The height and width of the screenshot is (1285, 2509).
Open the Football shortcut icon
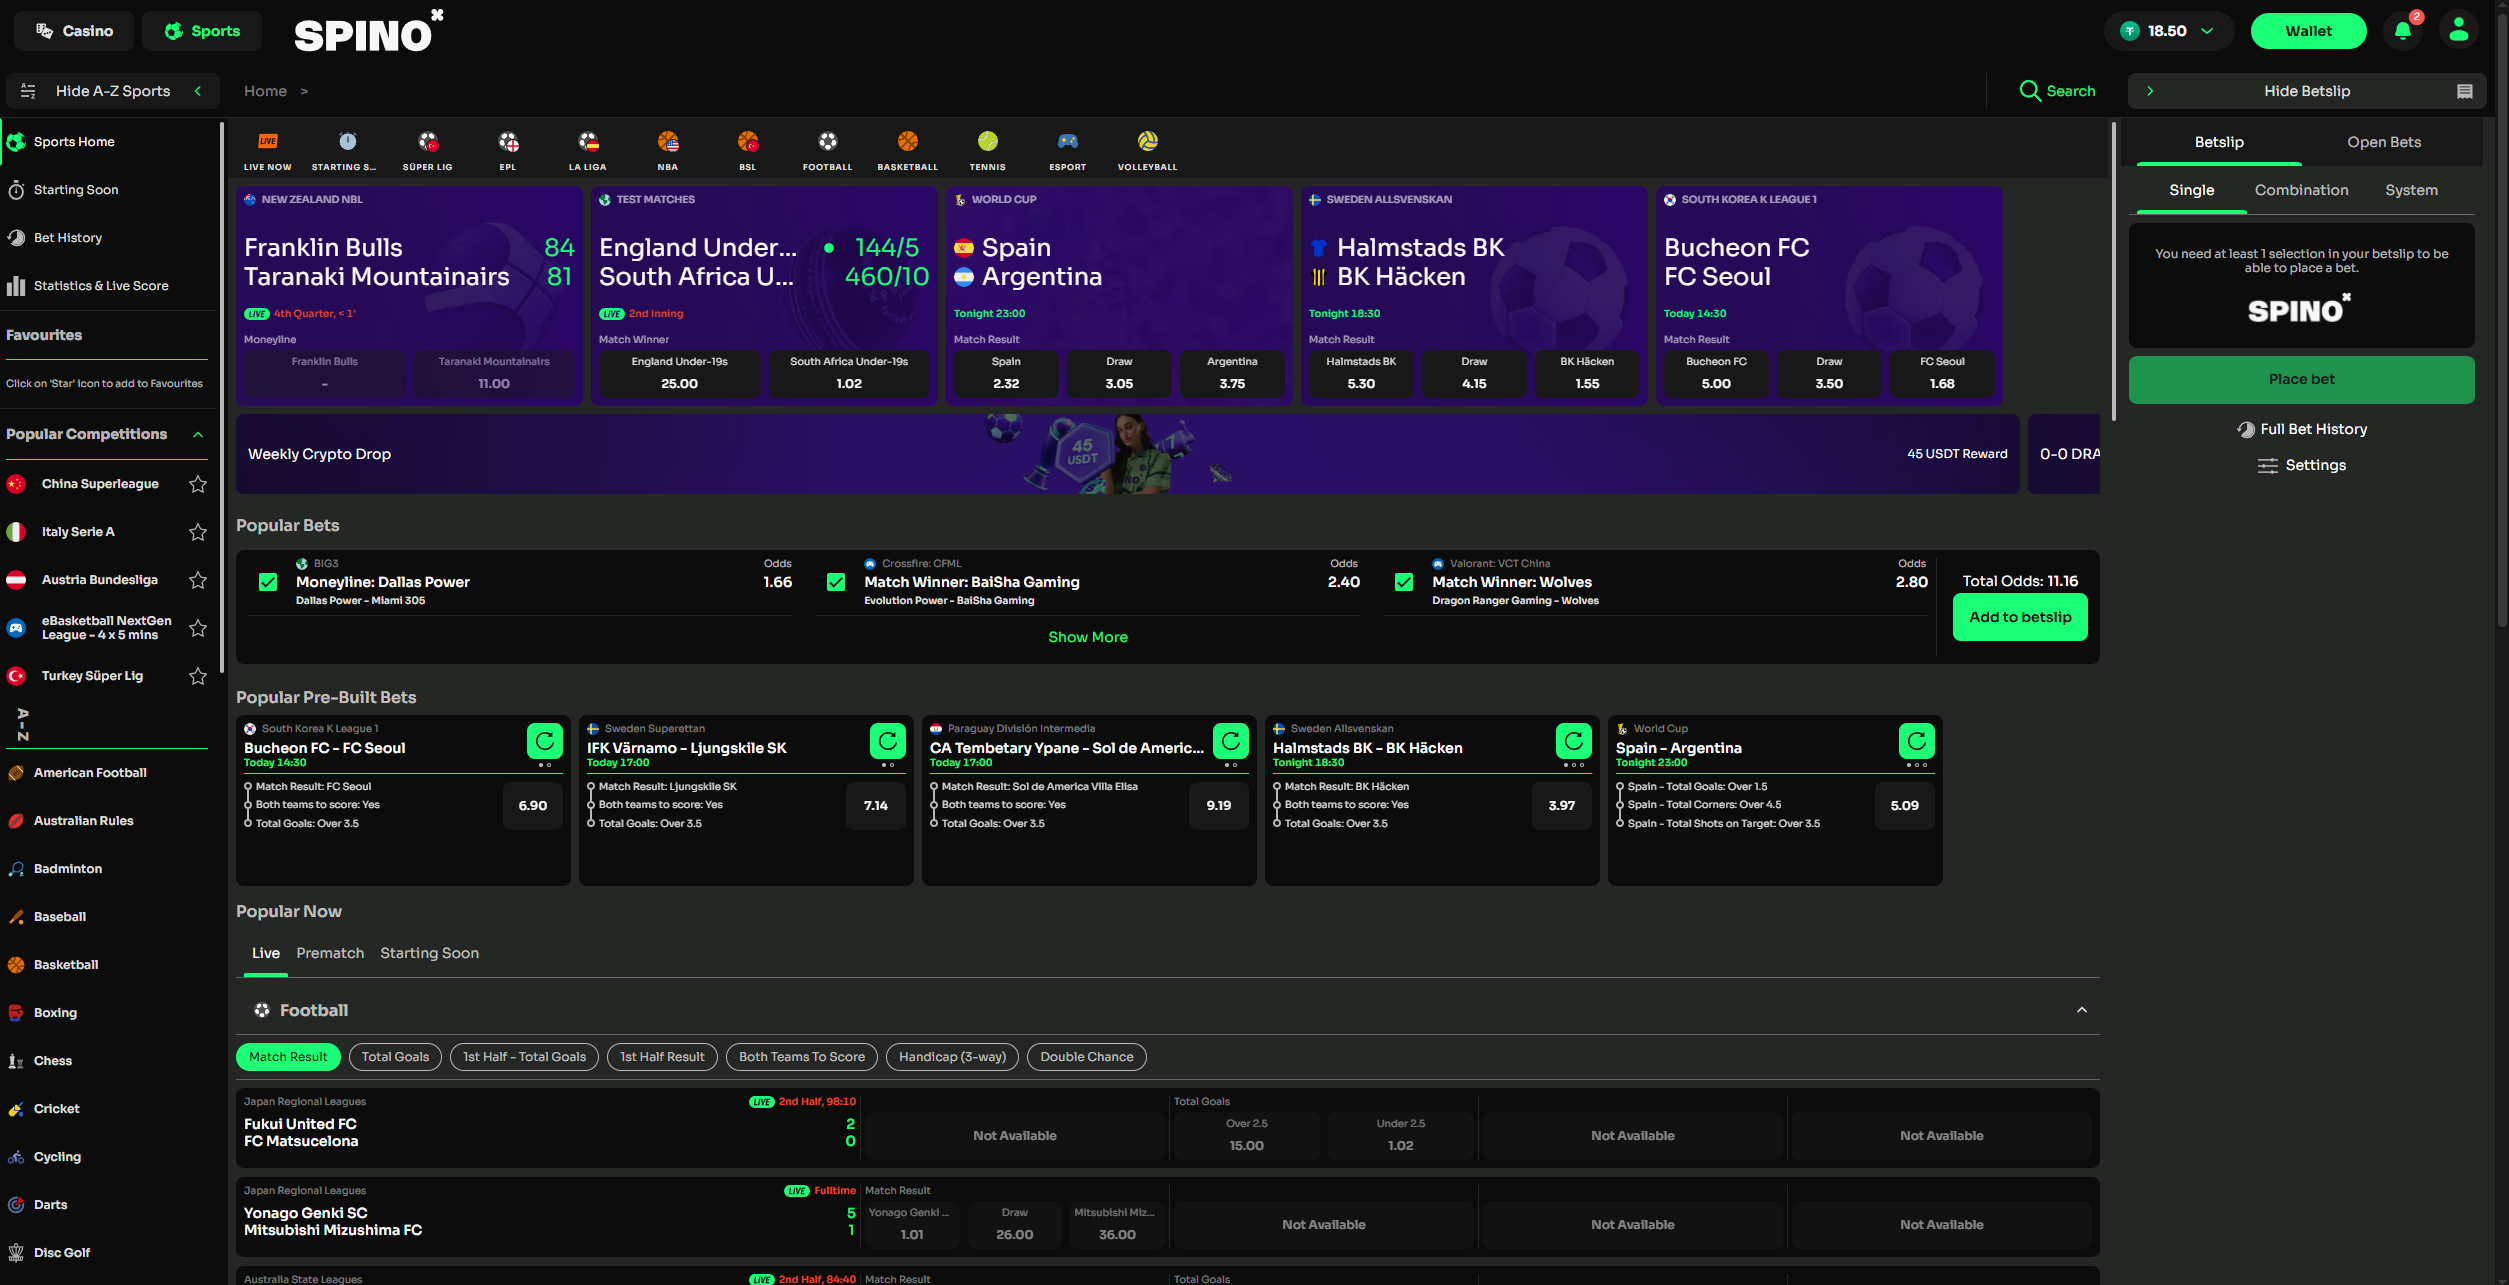[828, 142]
